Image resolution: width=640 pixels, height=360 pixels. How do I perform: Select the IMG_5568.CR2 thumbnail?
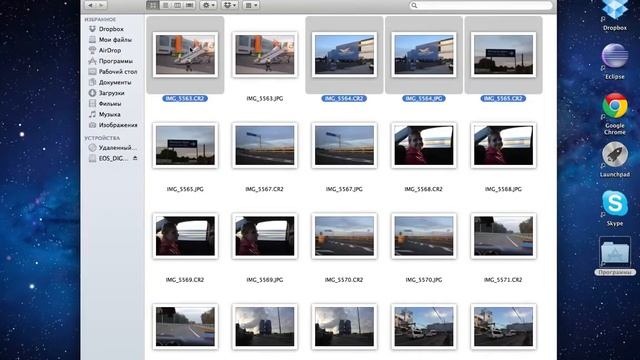424,145
